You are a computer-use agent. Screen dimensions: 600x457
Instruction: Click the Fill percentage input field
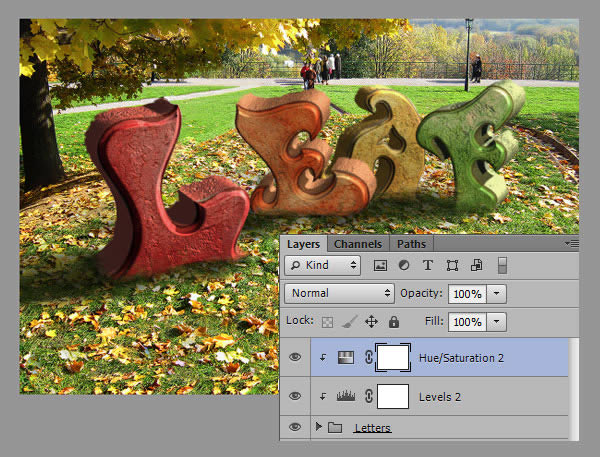tap(466, 322)
